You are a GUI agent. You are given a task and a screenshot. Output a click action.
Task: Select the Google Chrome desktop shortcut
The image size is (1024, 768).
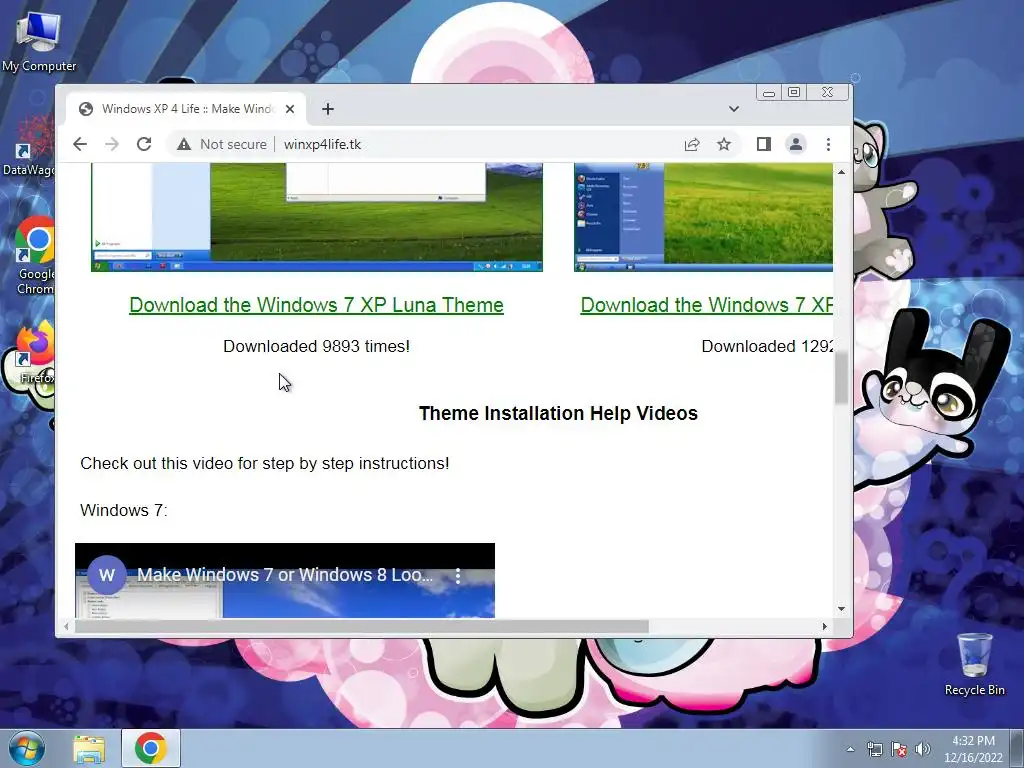36,256
